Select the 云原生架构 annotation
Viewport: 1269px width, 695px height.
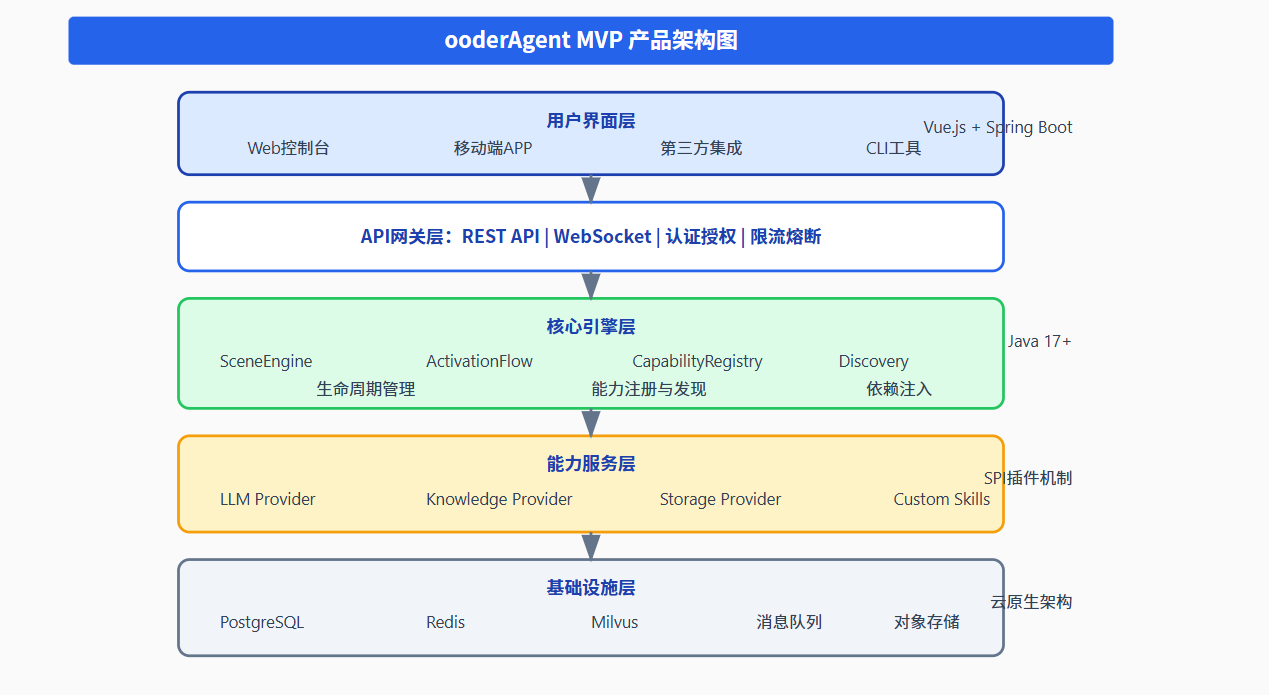tap(1032, 602)
